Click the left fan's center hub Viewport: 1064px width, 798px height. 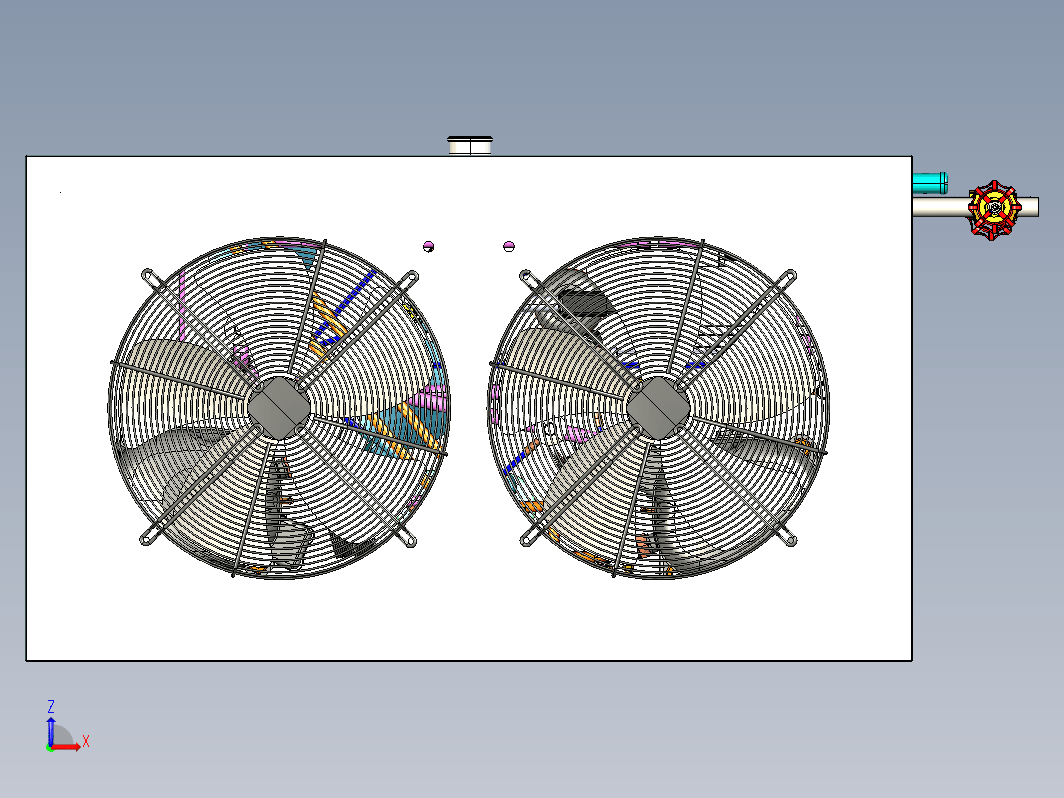click(279, 407)
